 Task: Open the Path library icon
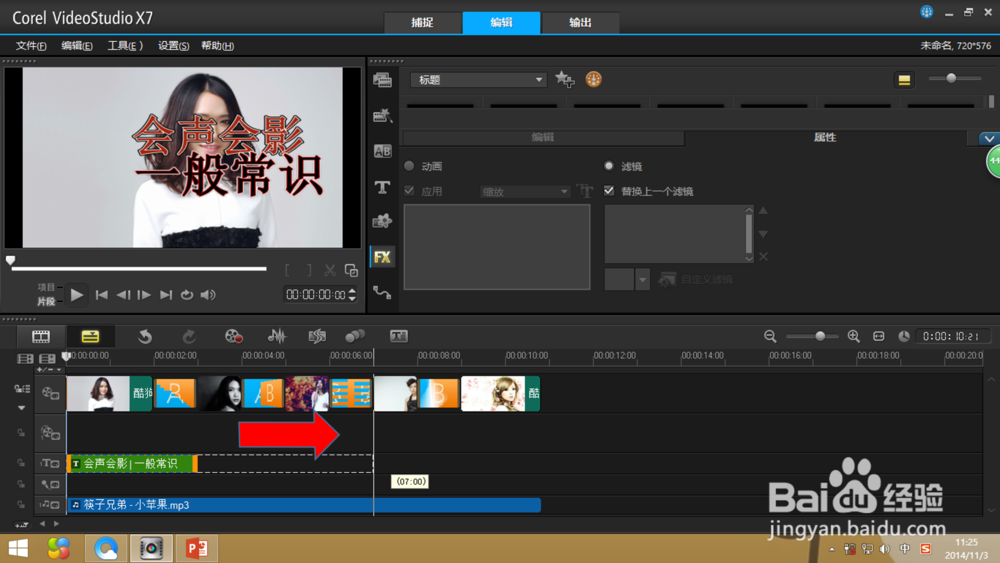click(383, 293)
